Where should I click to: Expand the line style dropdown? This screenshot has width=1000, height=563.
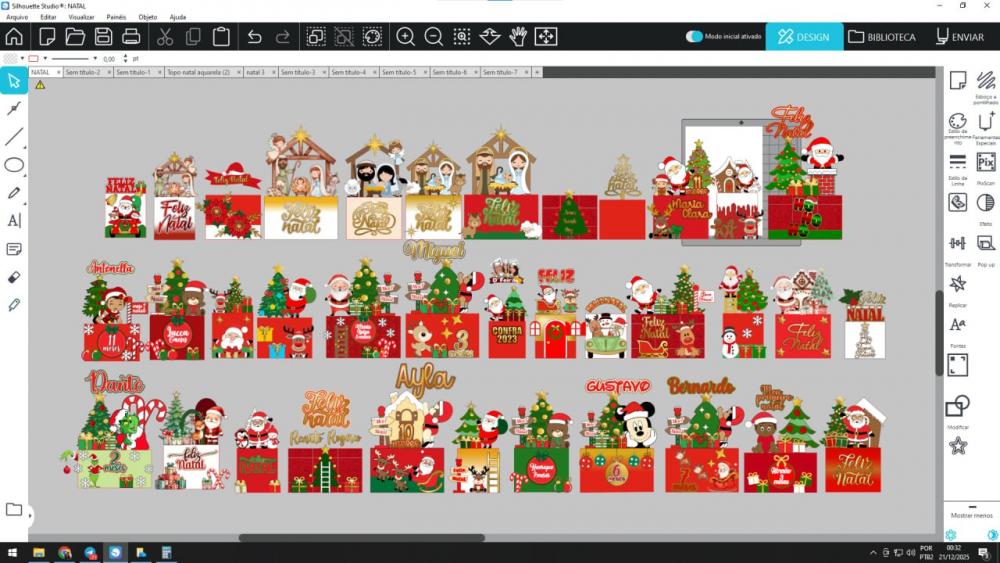pos(96,59)
